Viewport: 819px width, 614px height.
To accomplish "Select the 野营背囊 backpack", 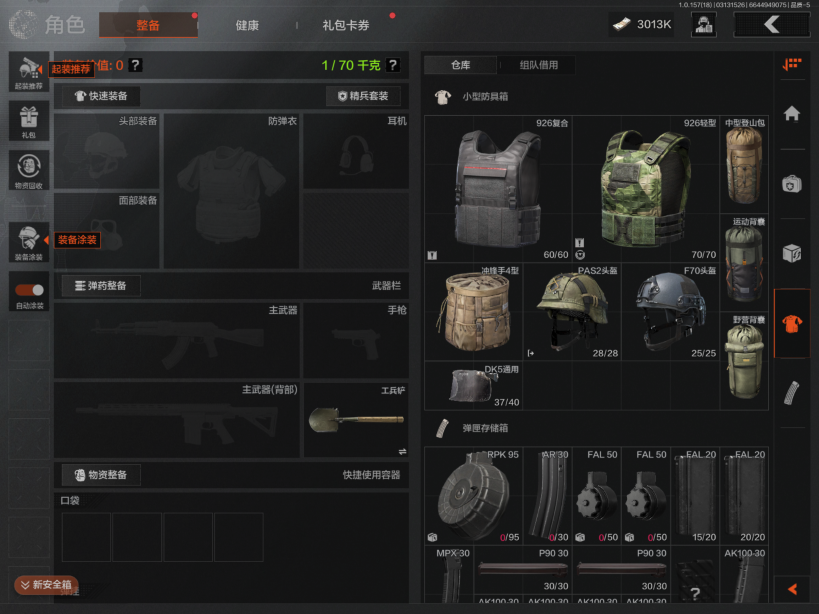I will tap(744, 361).
